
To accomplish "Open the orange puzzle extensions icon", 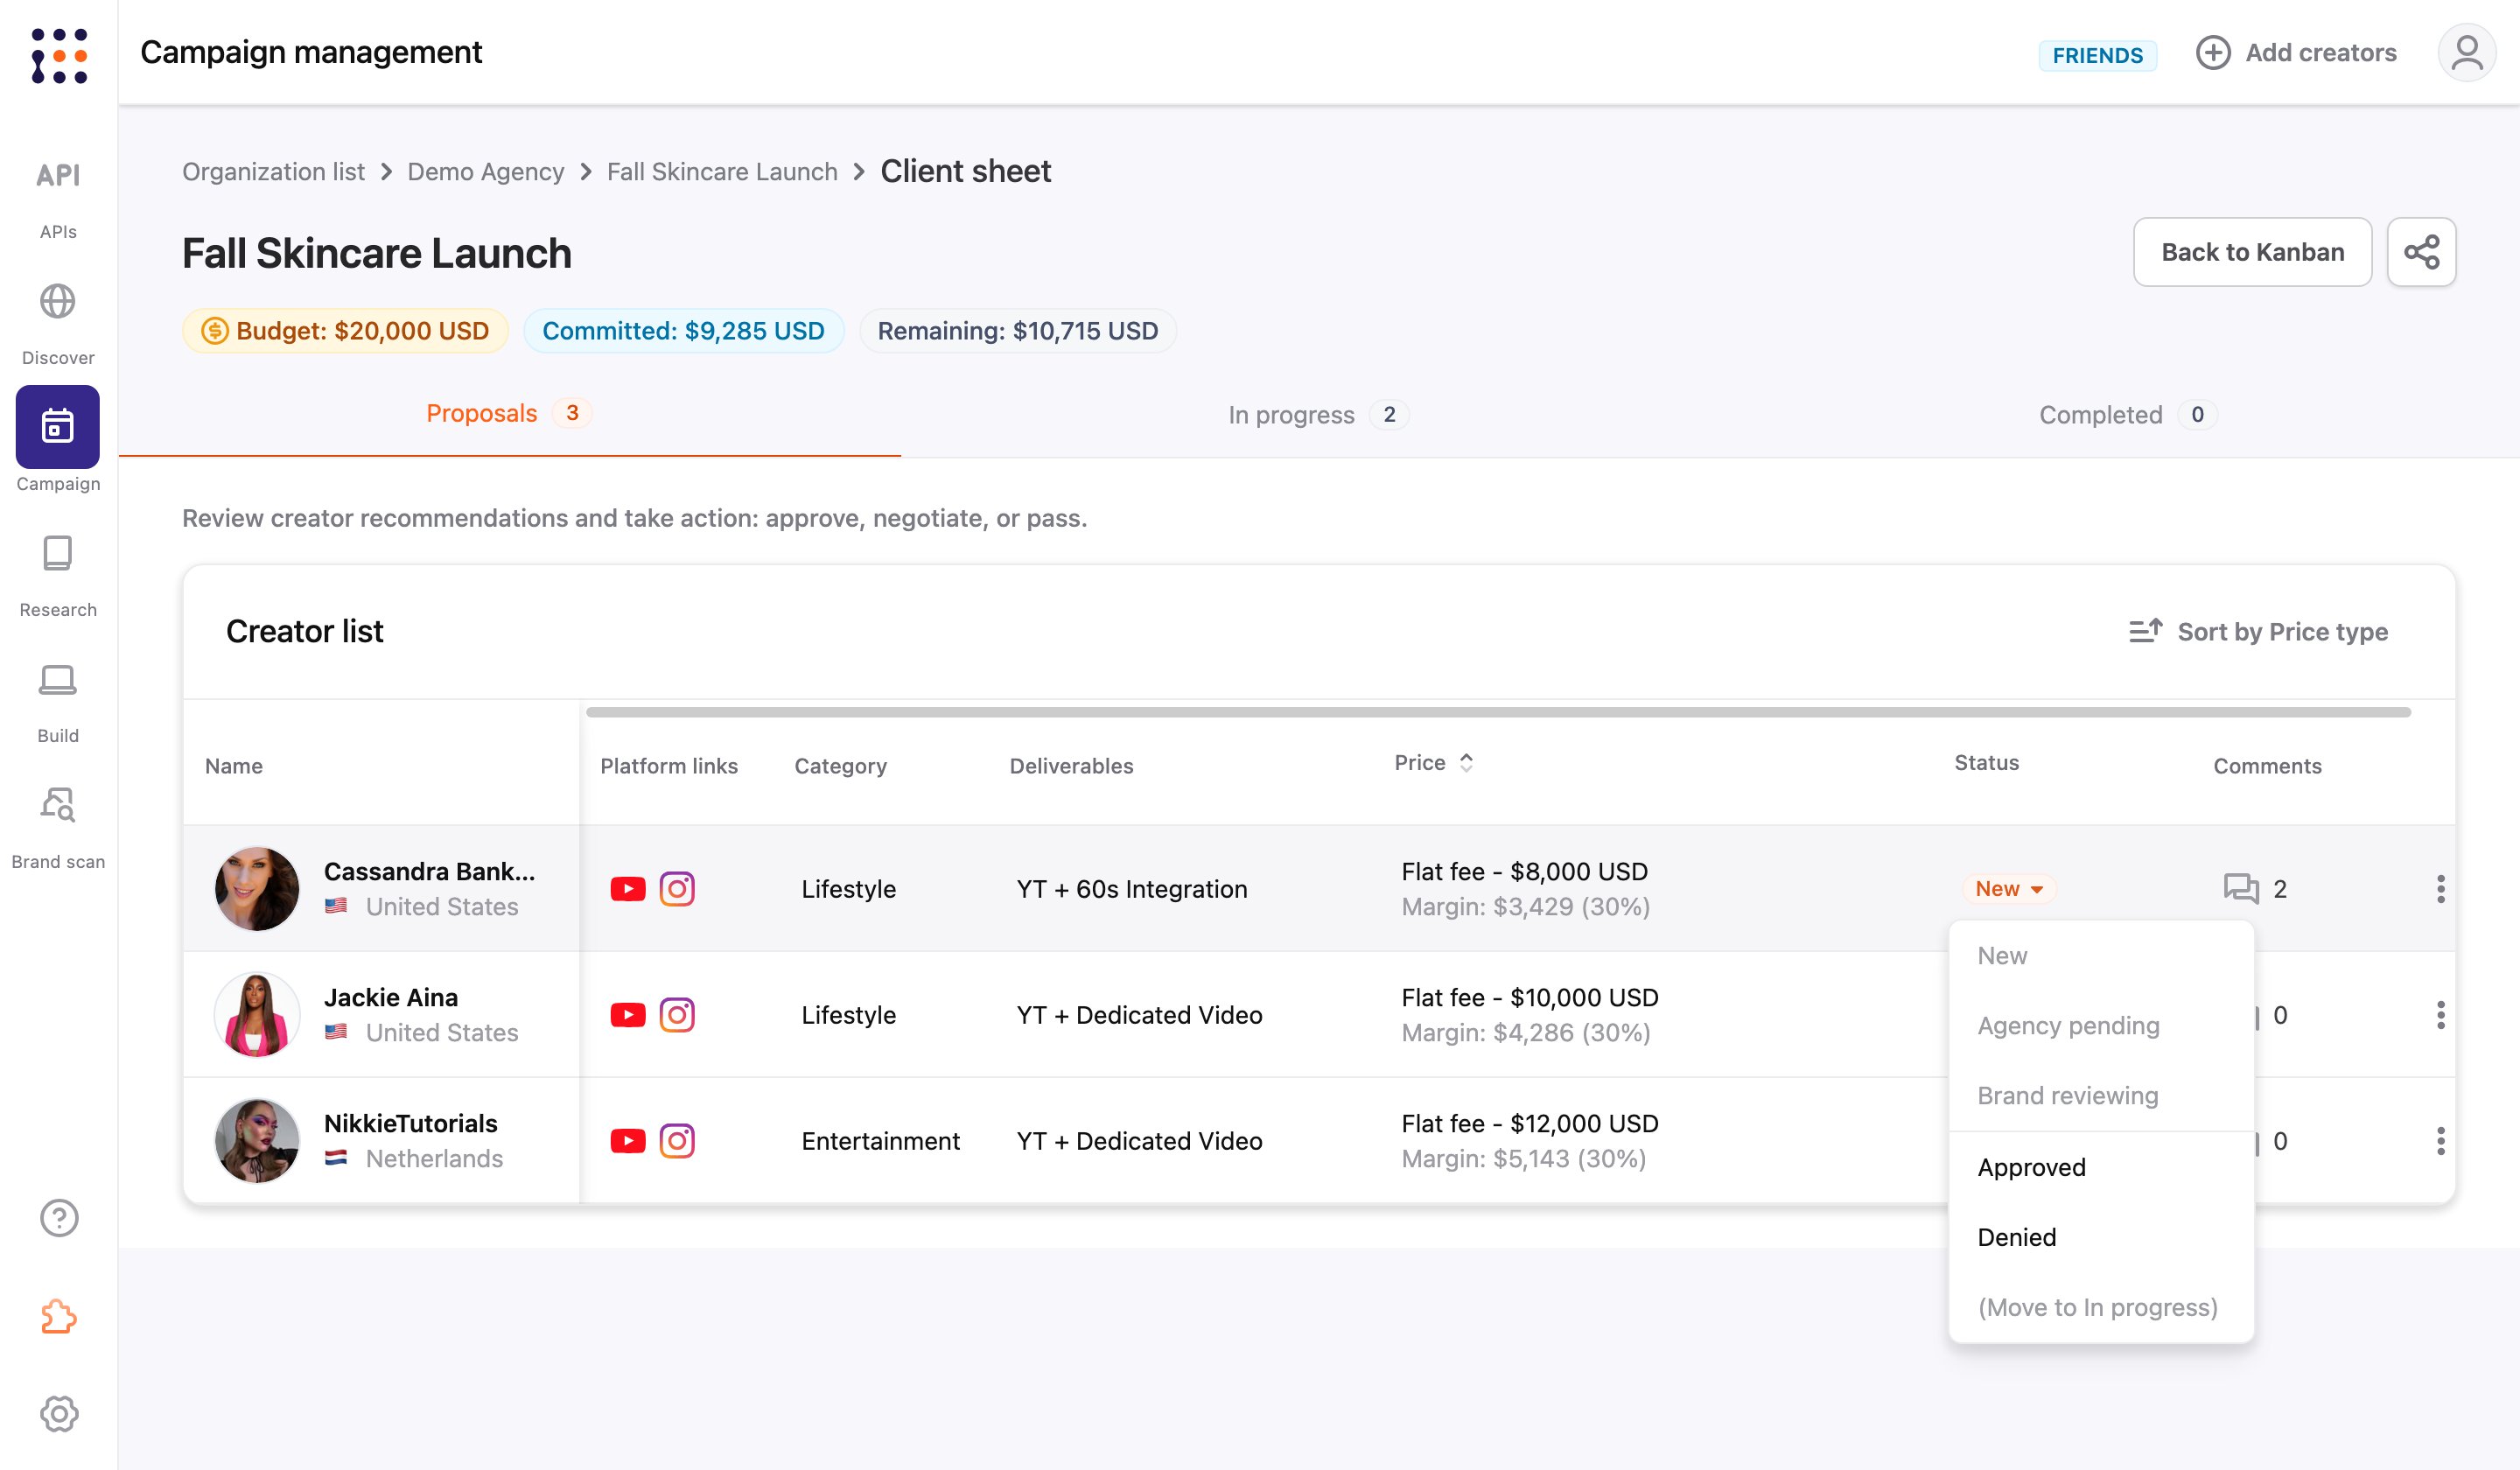I will pos(59,1316).
